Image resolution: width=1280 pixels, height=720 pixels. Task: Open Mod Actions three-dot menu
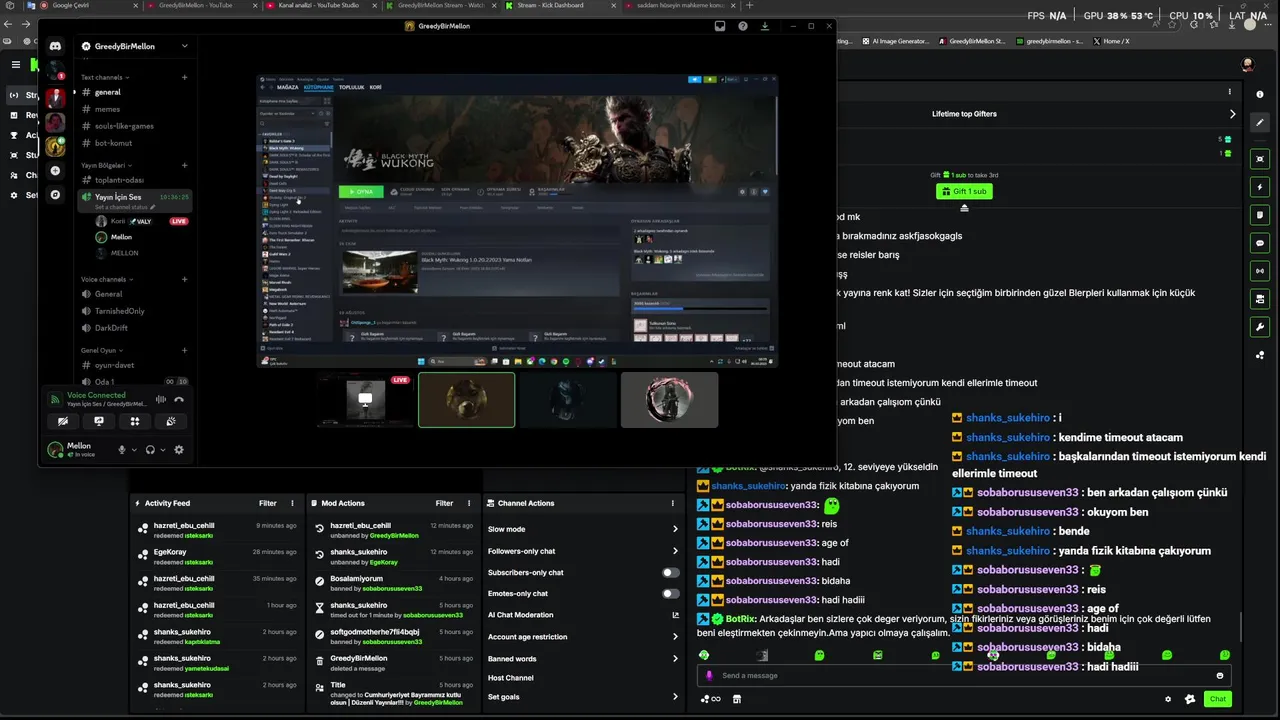(469, 503)
